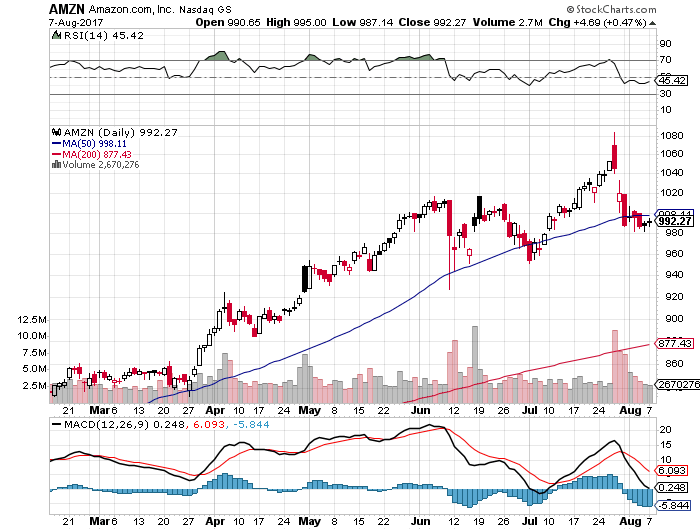Click the Volume bars legend icon

coord(56,164)
